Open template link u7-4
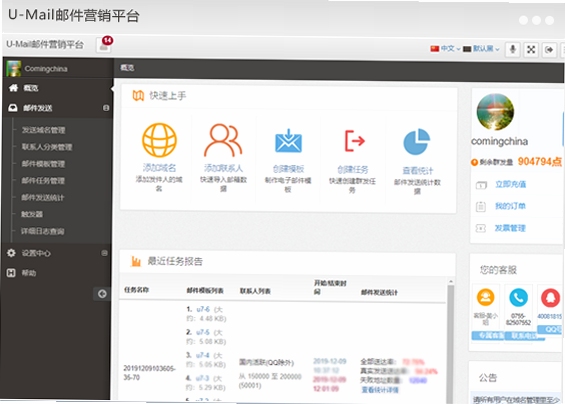 203,355
